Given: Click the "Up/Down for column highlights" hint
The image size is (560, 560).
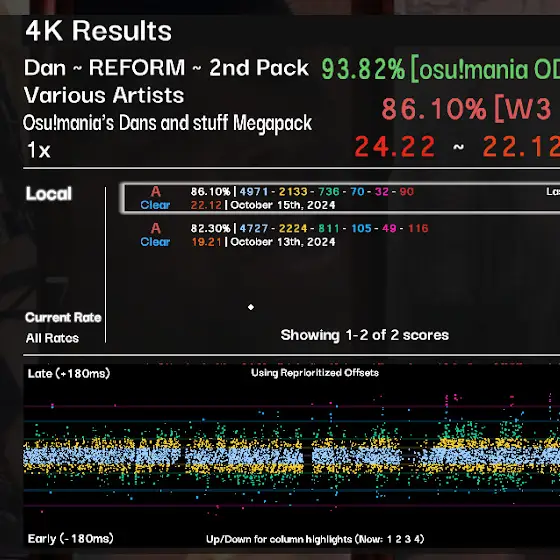Looking at the screenshot, I should [x=315, y=539].
